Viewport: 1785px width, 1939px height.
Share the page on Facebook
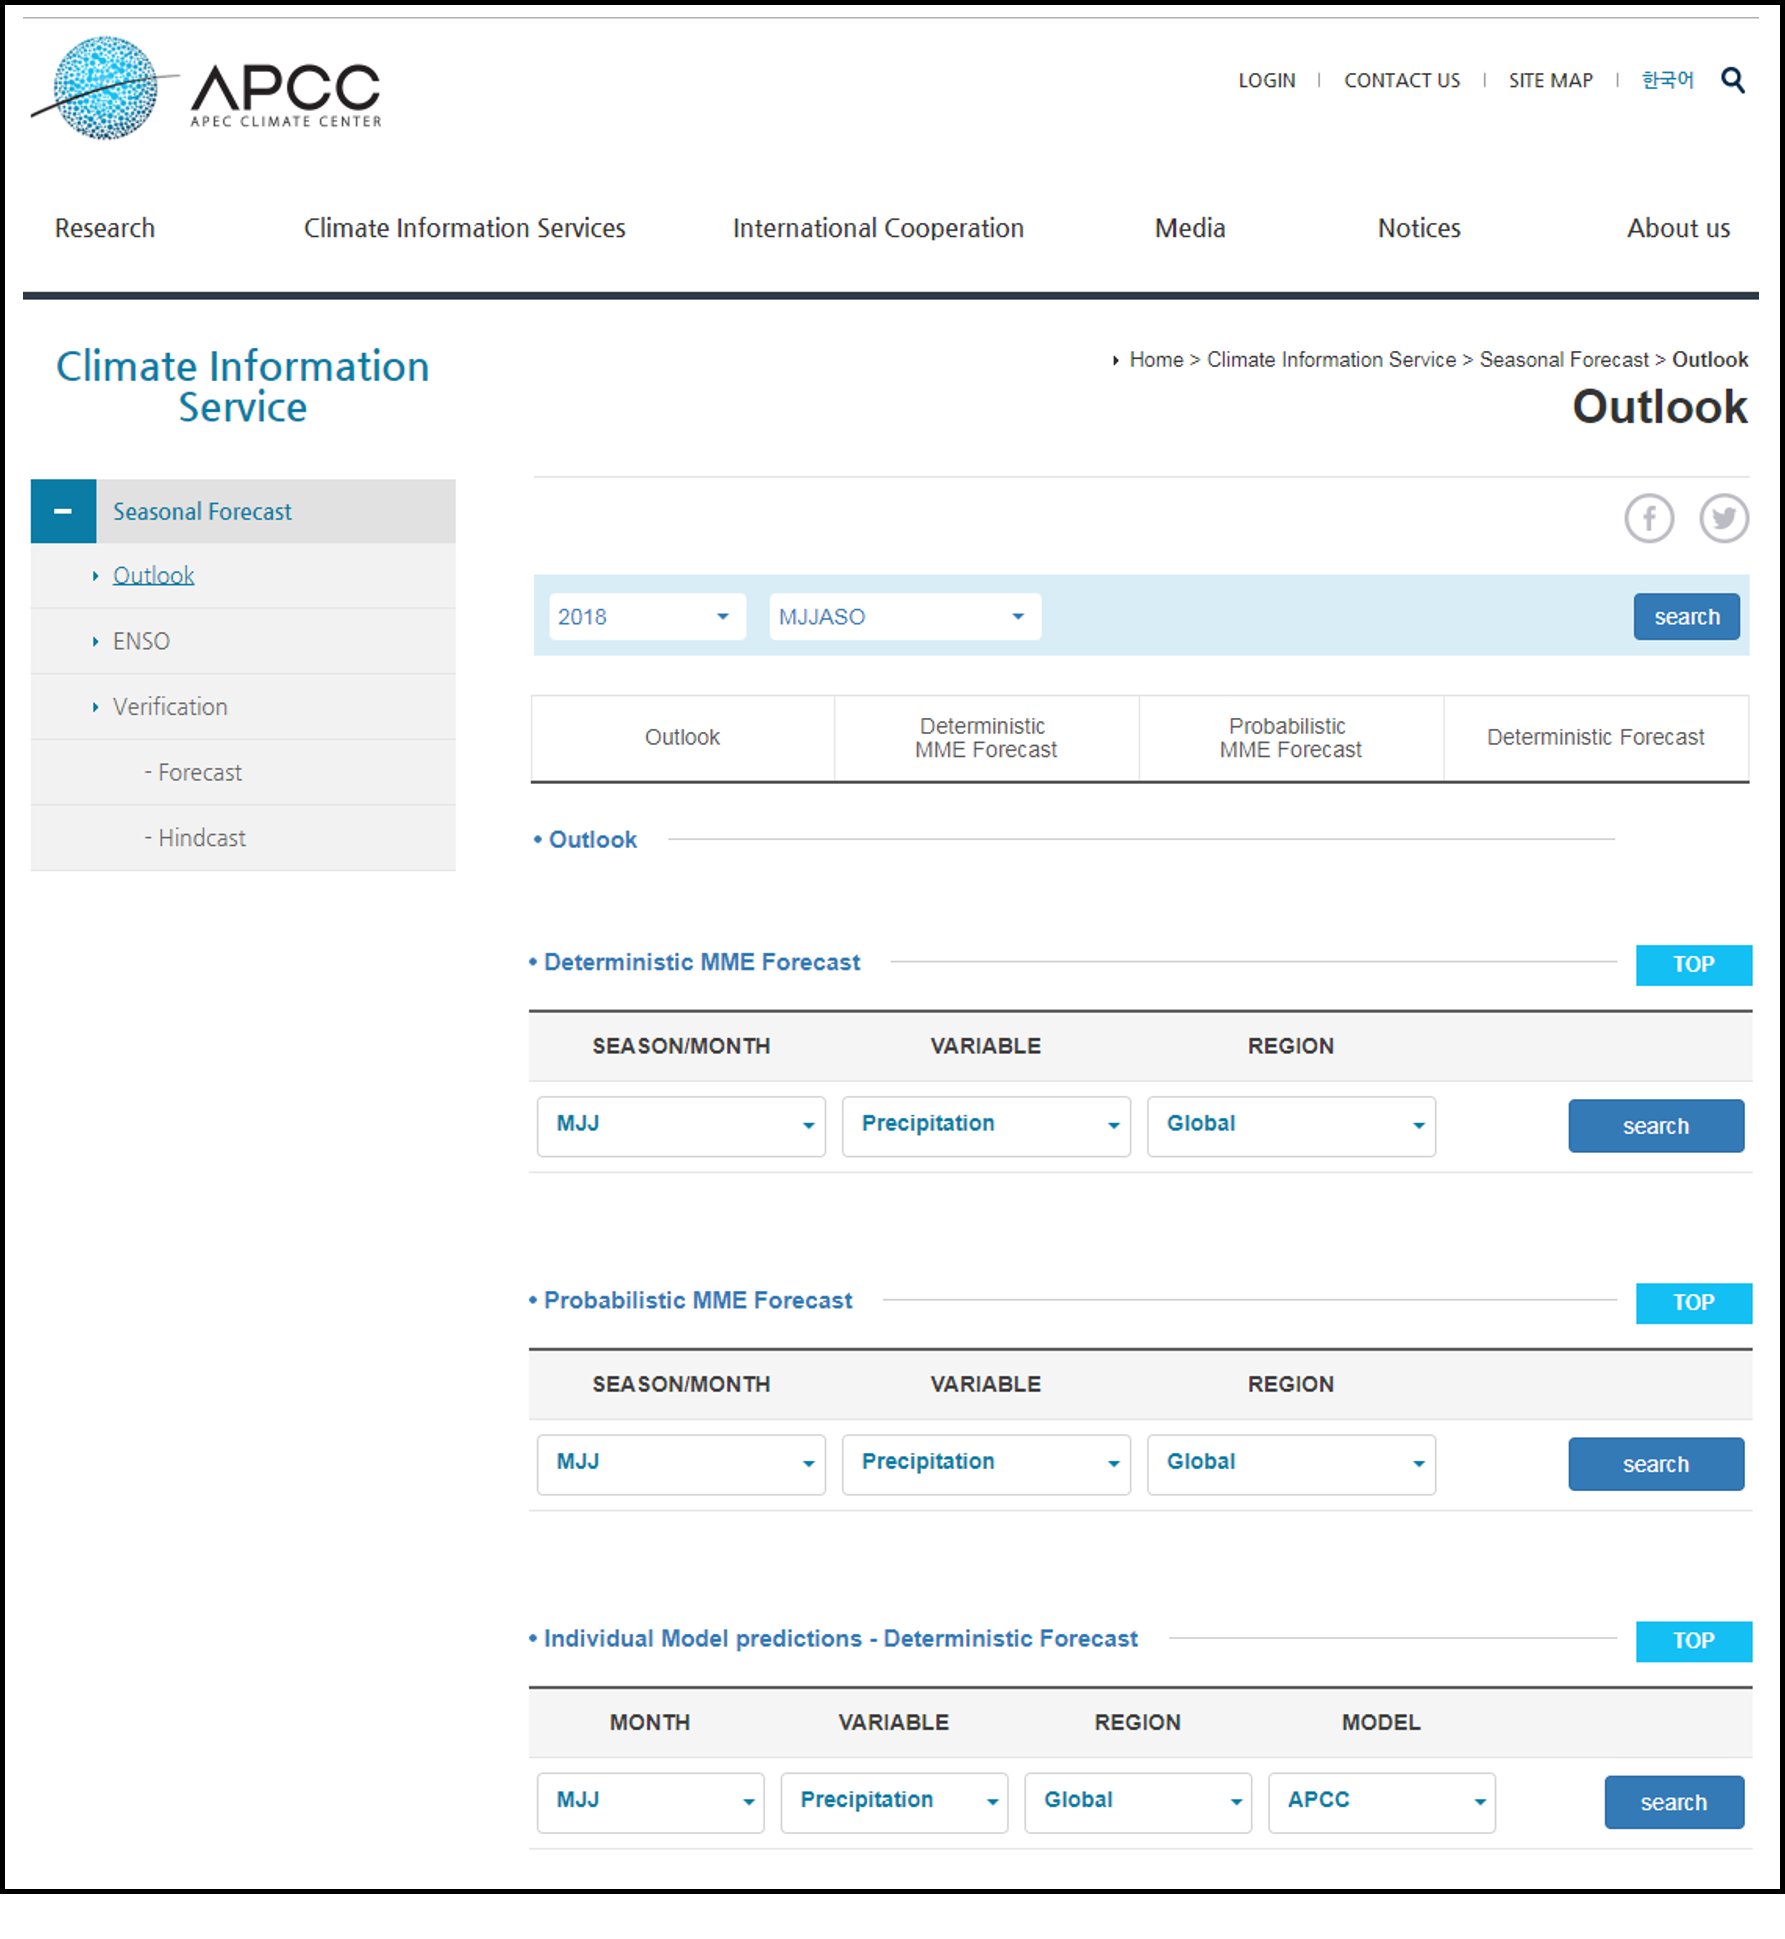pos(1649,518)
